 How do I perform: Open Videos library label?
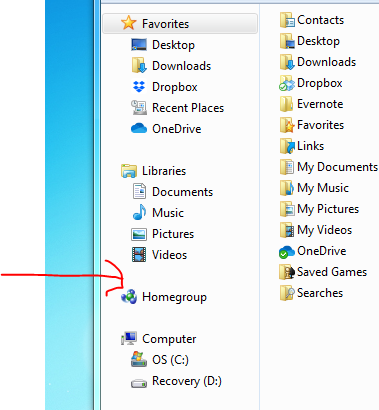[x=169, y=255]
